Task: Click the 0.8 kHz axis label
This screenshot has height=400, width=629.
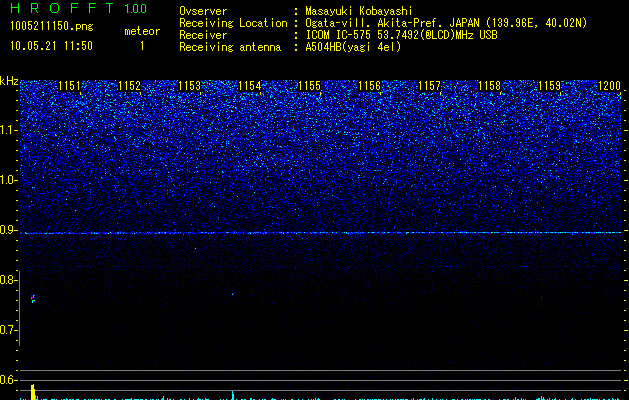Action: click(8, 280)
